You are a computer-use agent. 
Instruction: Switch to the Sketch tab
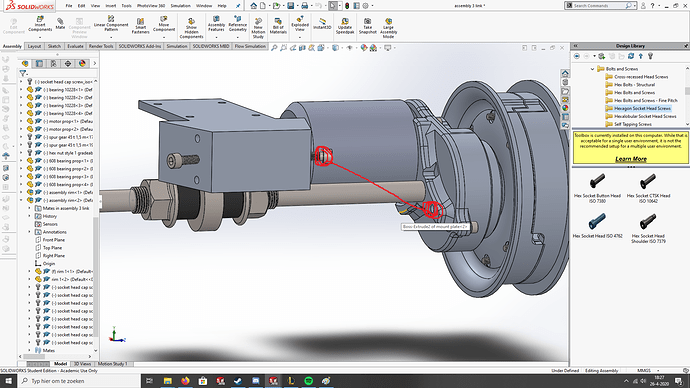tap(54, 46)
